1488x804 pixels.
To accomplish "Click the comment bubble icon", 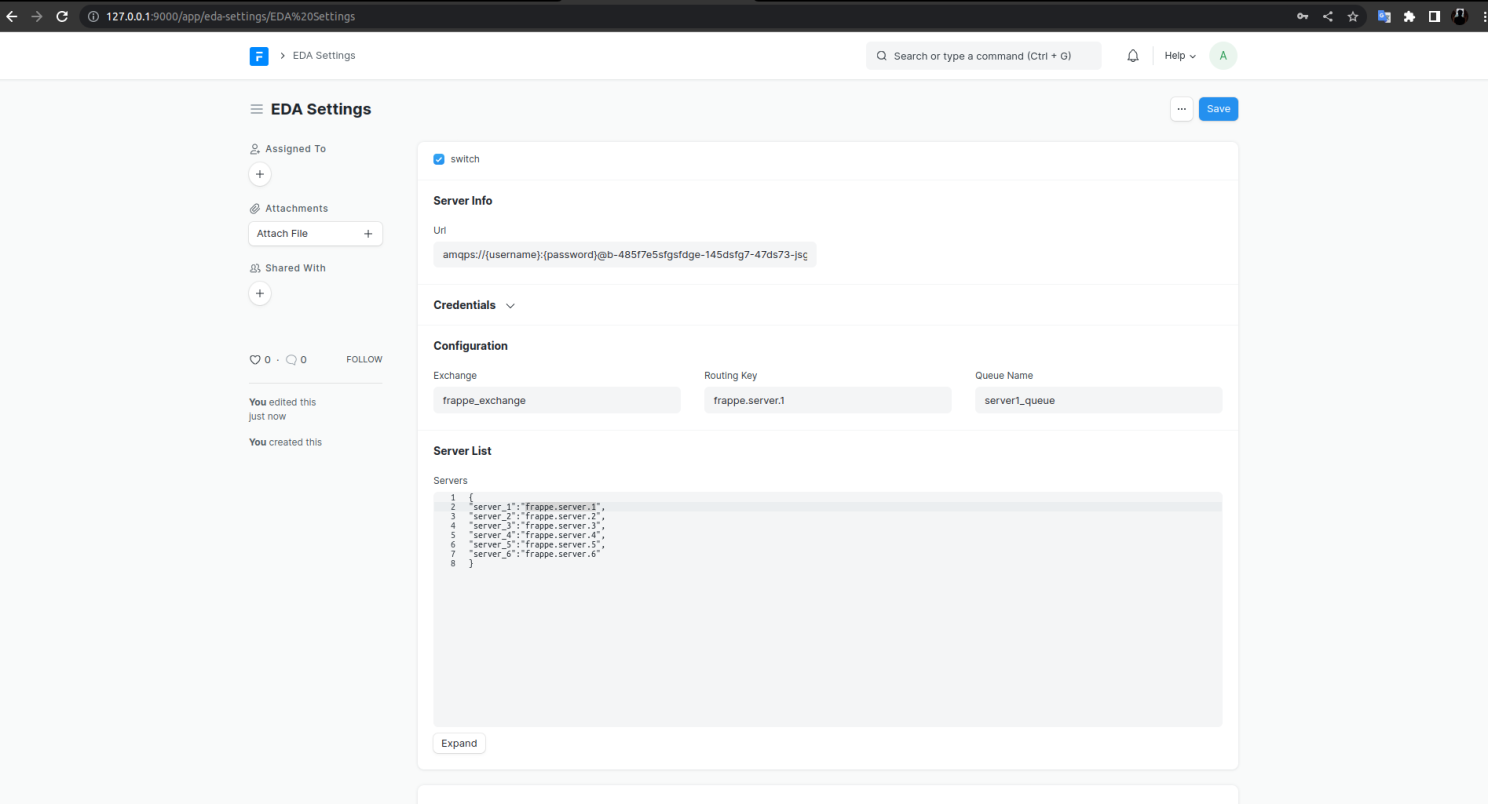I will tap(291, 360).
